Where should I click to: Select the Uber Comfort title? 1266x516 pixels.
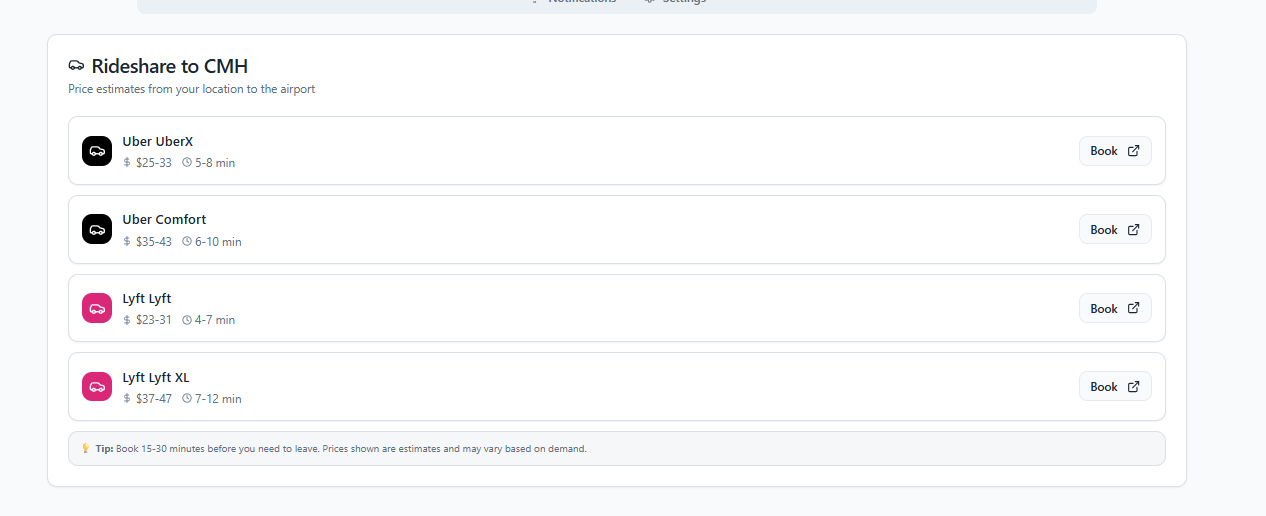164,220
